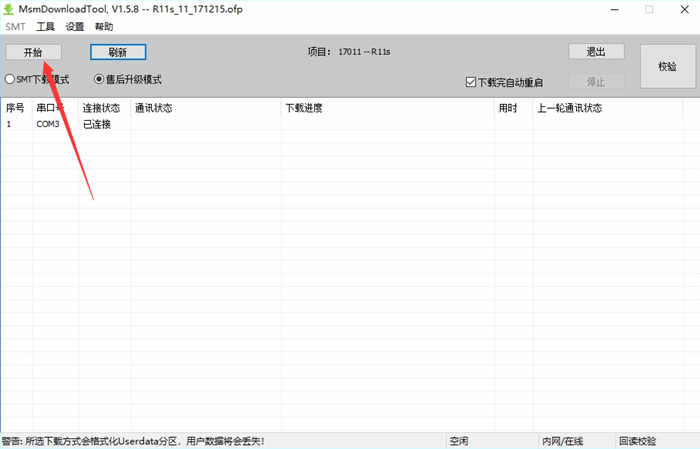Click the 序号 column header
Viewport: 700px width, 449px height.
pyautogui.click(x=16, y=108)
